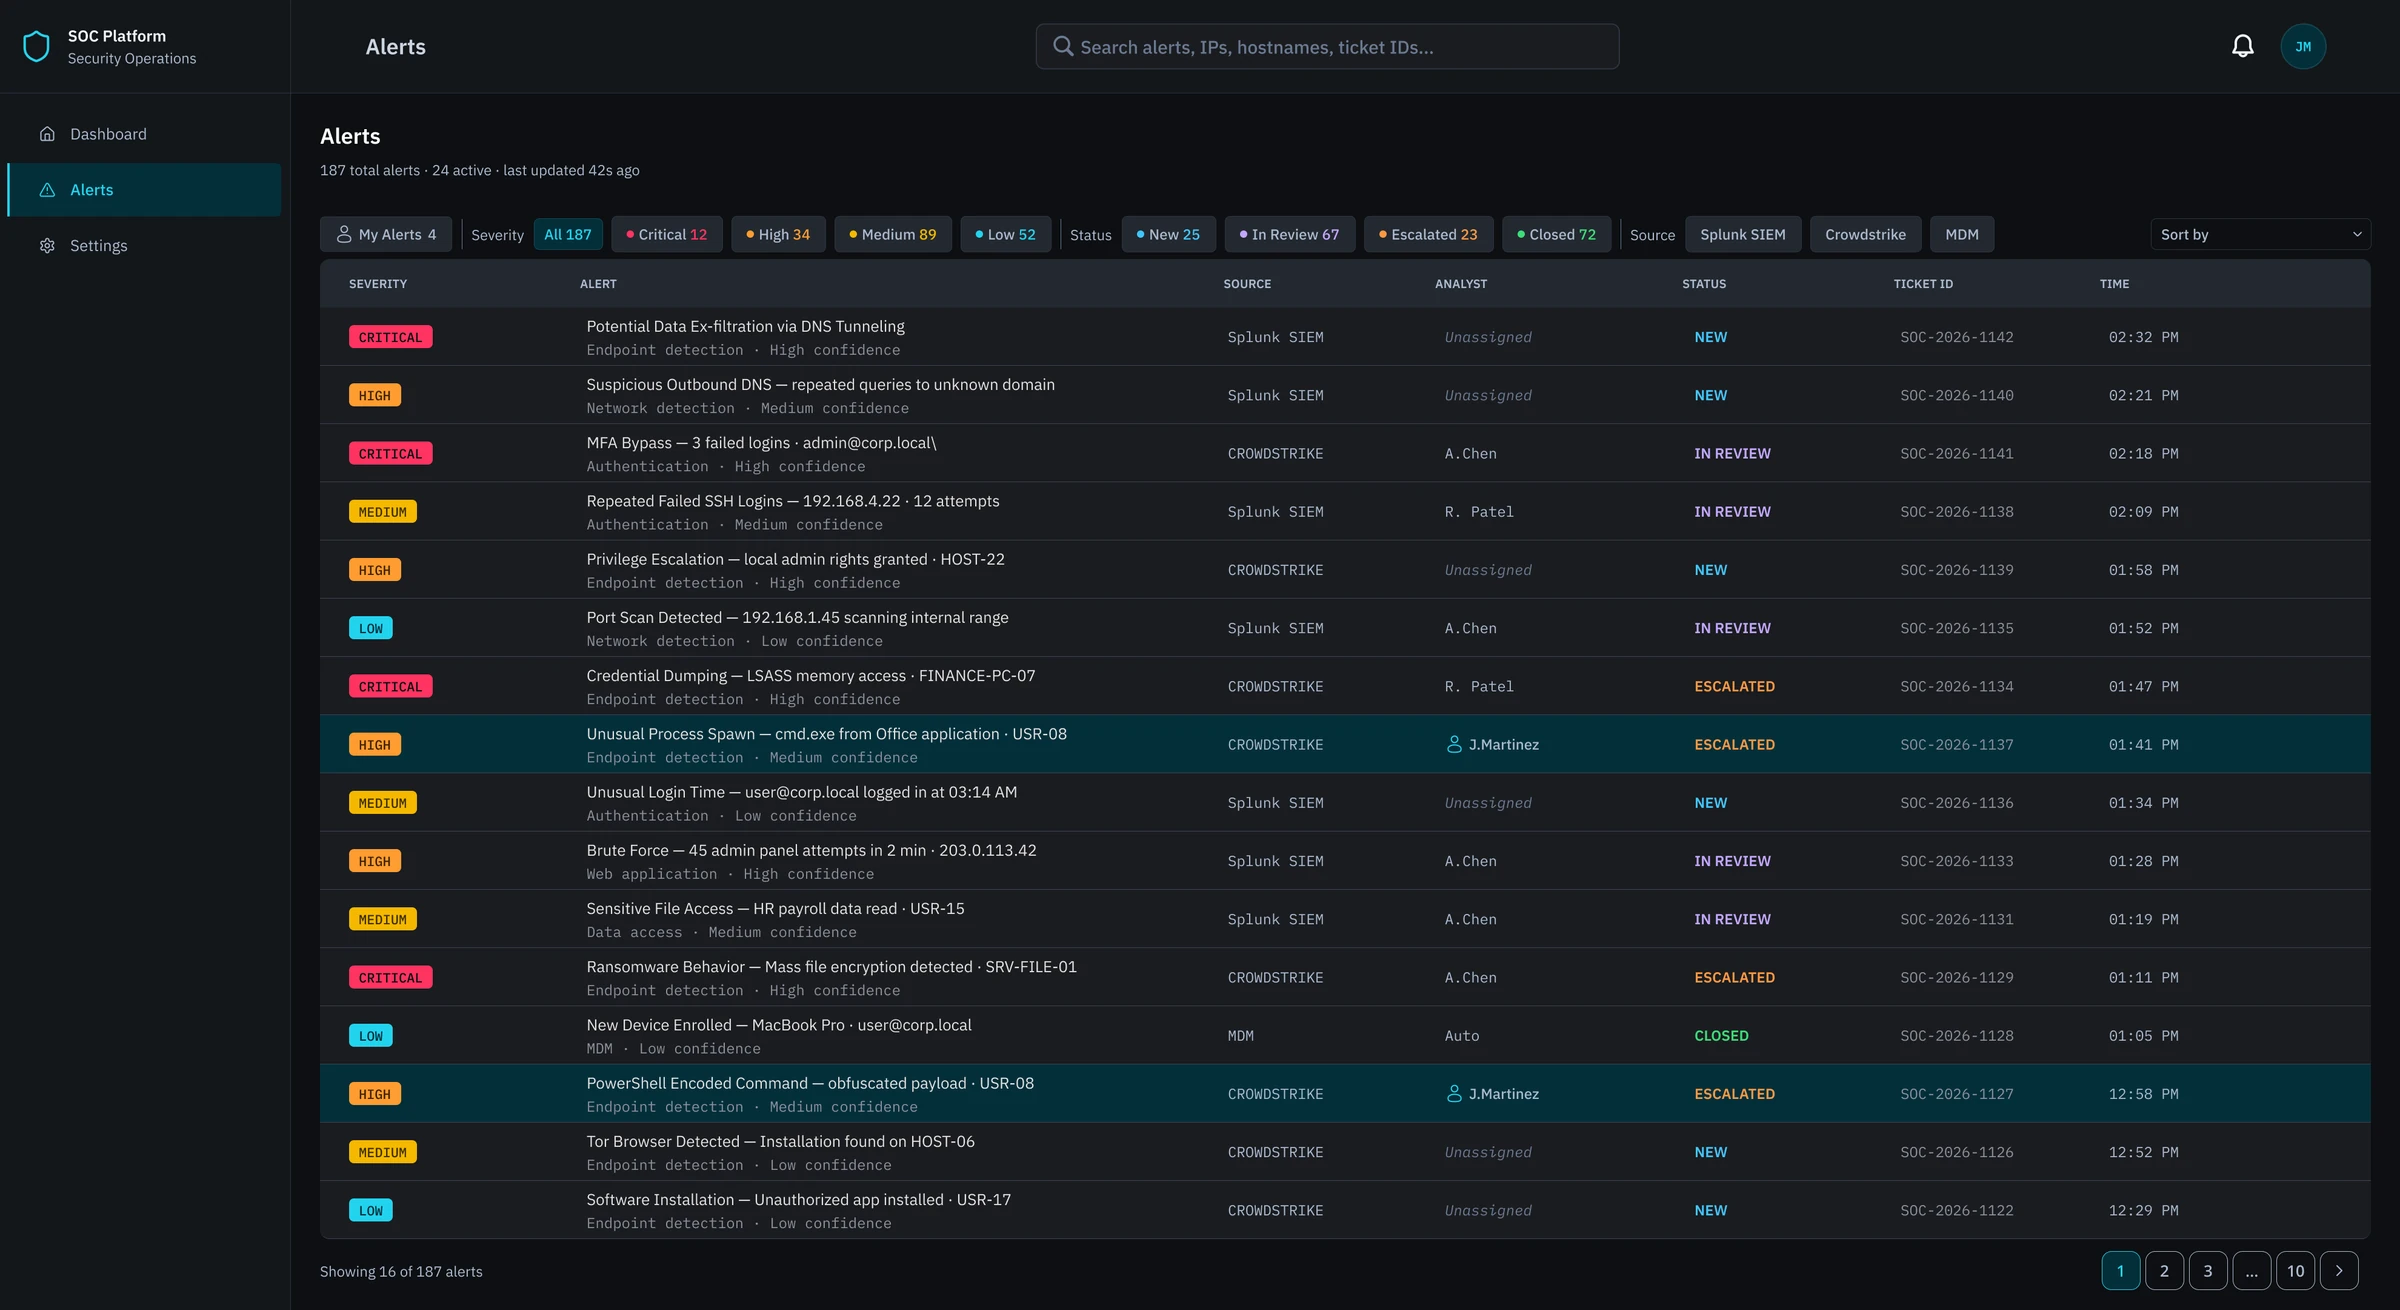Filter source by Splunk SIEM
The image size is (2400, 1310).
pos(1742,234)
